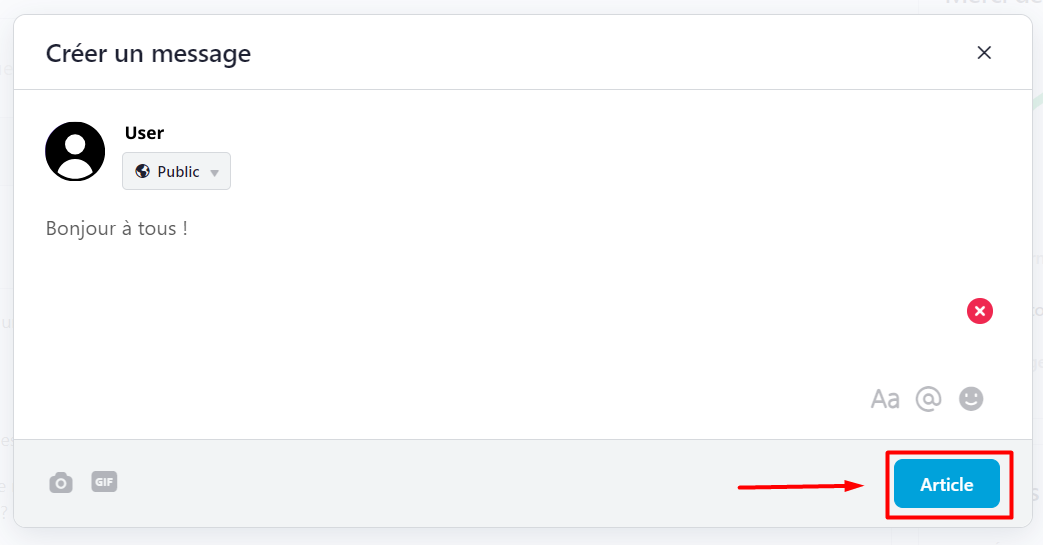This screenshot has width=1043, height=545.
Task: Open the Public visibility dropdown
Action: coord(176,171)
